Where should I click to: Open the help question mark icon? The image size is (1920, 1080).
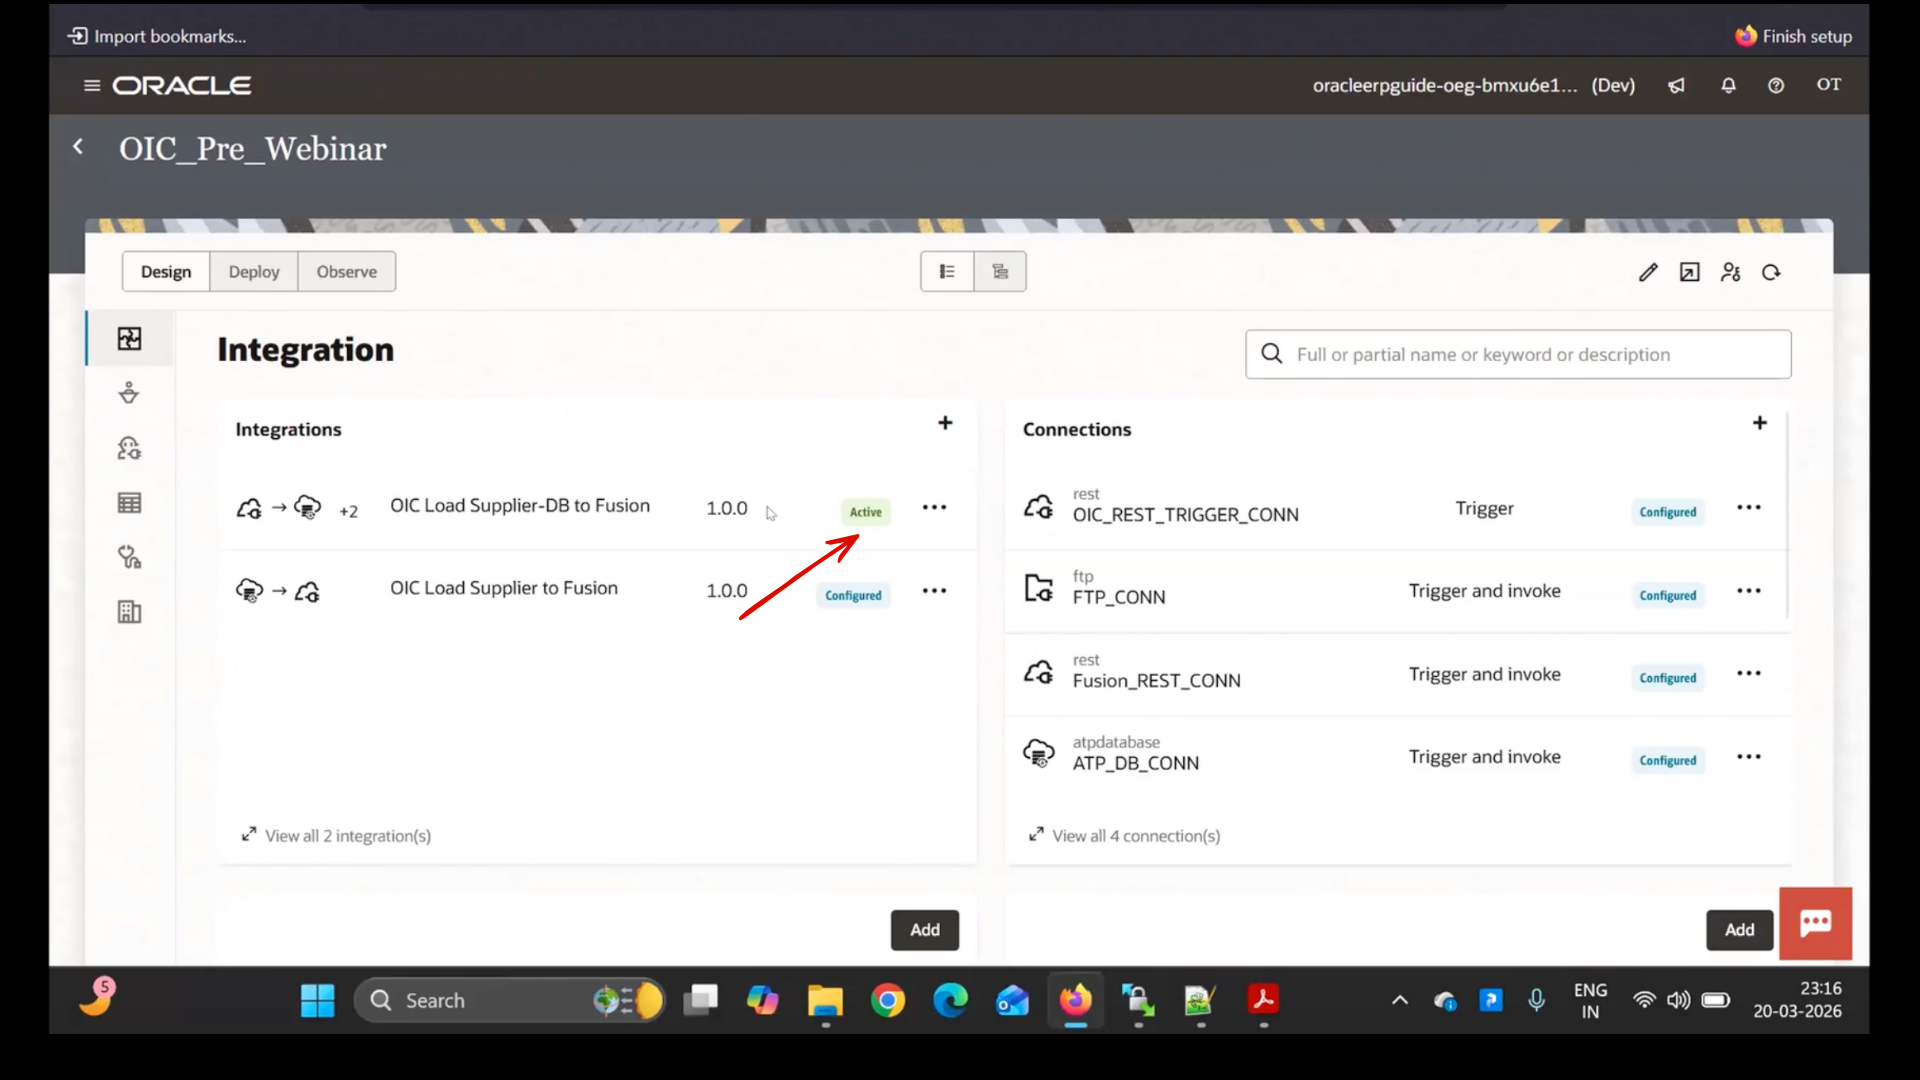tap(1776, 85)
